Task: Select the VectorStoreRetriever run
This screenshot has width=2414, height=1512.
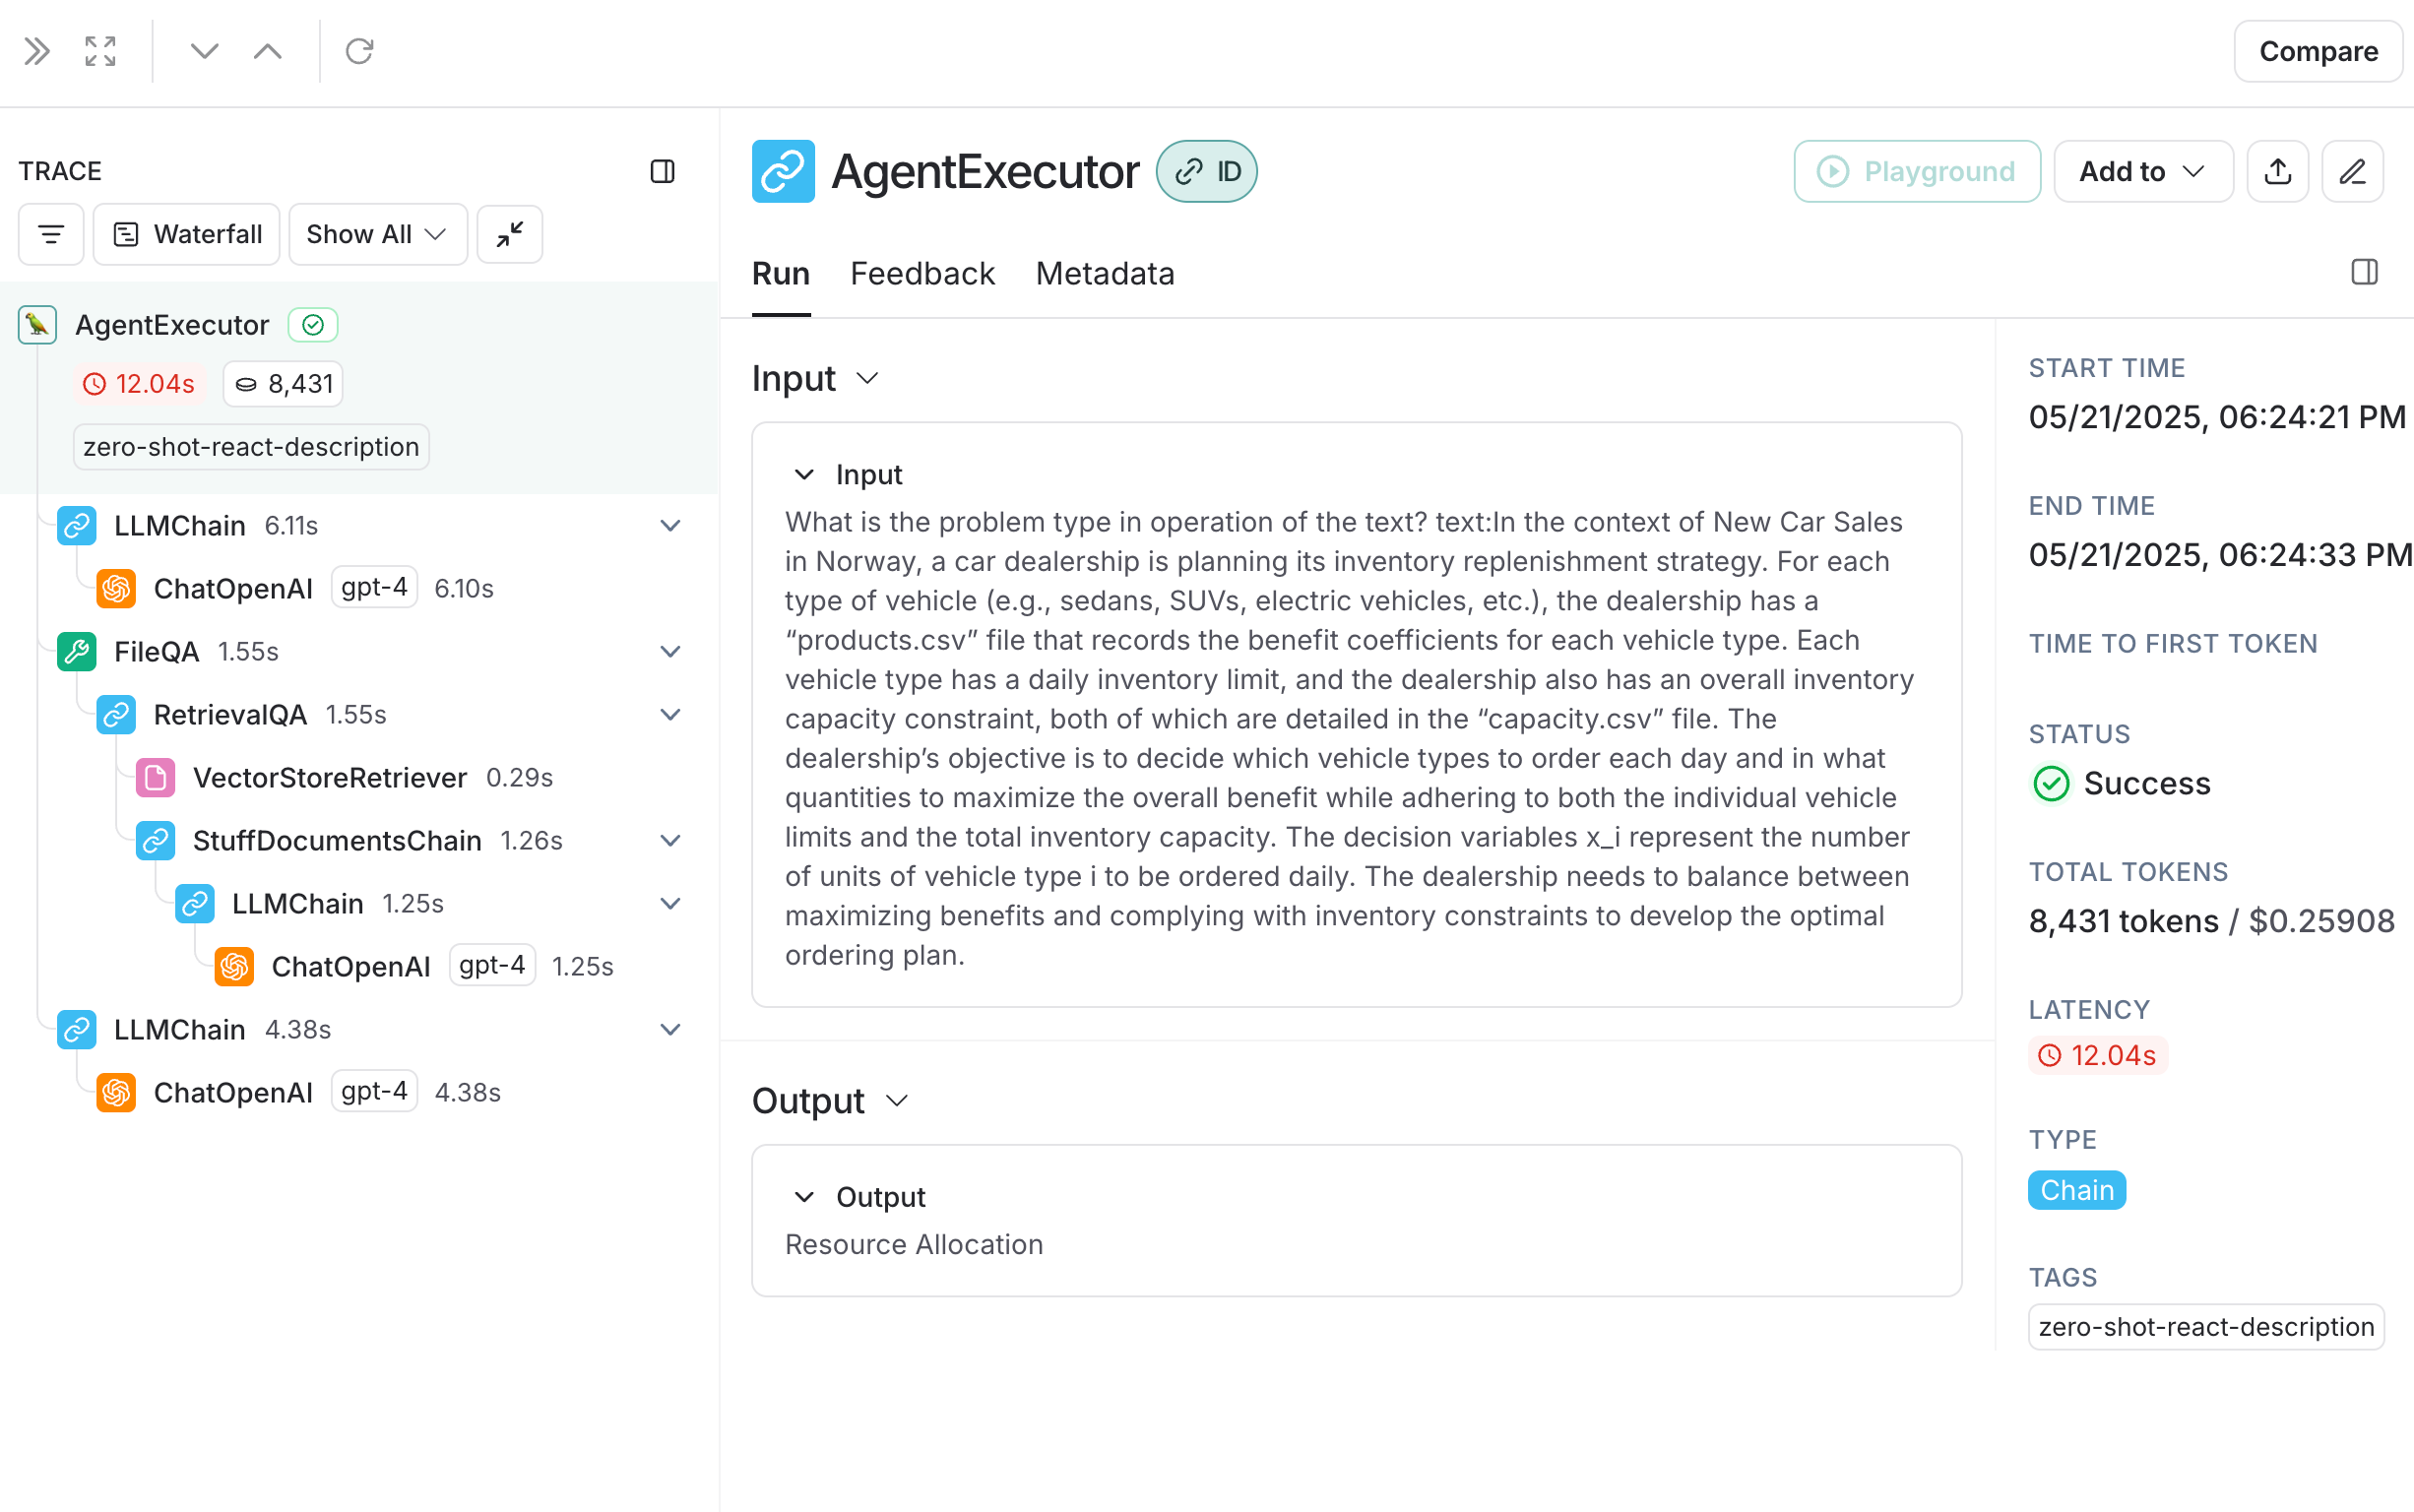Action: tap(329, 778)
